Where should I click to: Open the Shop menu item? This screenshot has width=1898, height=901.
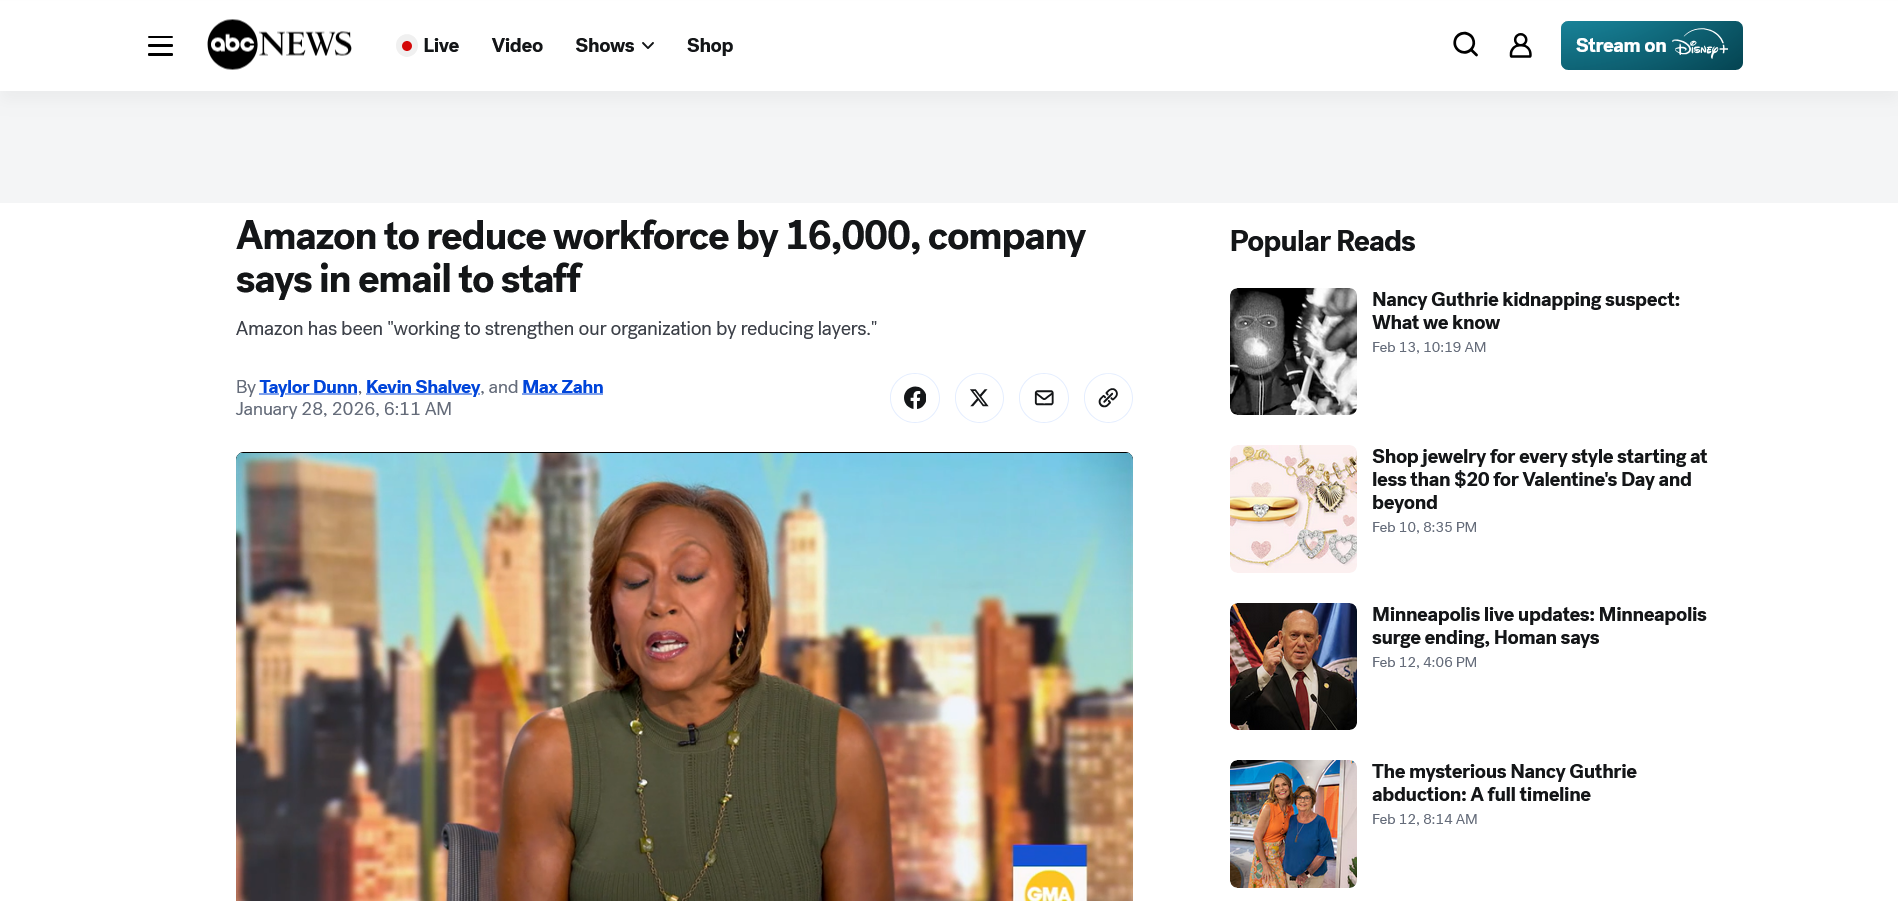coord(710,46)
